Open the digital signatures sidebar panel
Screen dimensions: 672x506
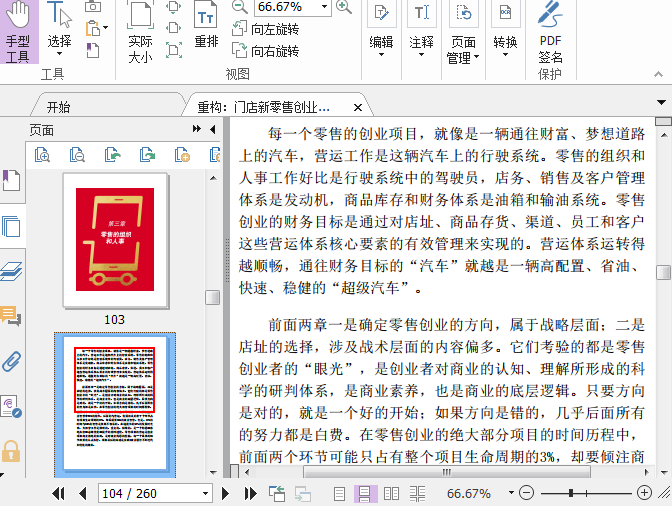pos(11,407)
